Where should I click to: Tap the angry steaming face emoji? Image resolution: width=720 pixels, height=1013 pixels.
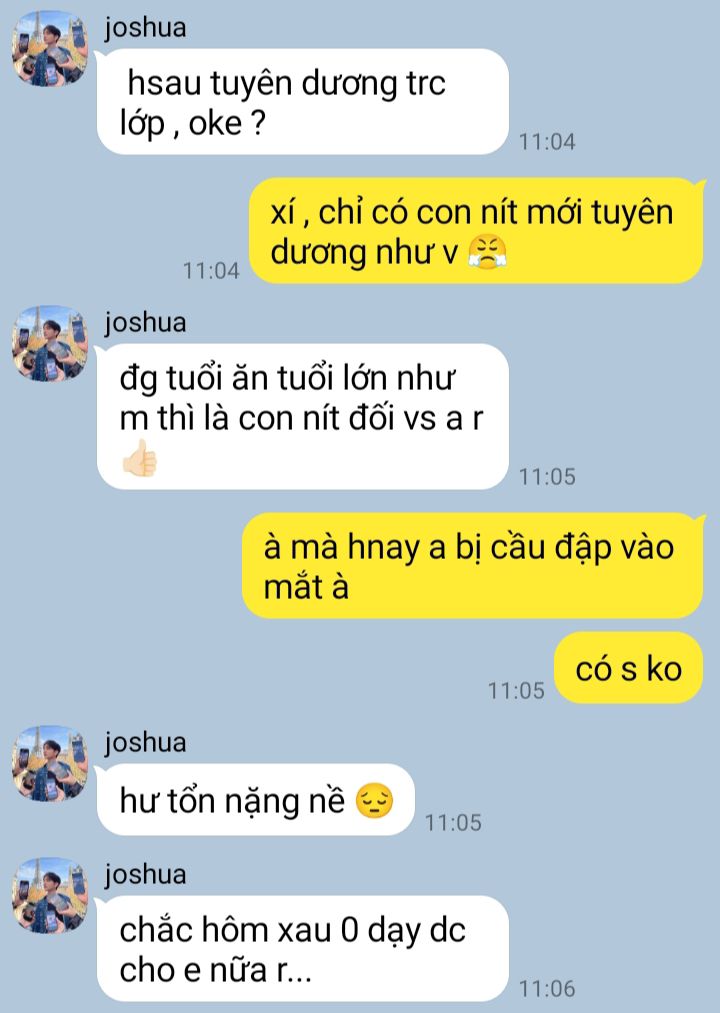pos(487,252)
